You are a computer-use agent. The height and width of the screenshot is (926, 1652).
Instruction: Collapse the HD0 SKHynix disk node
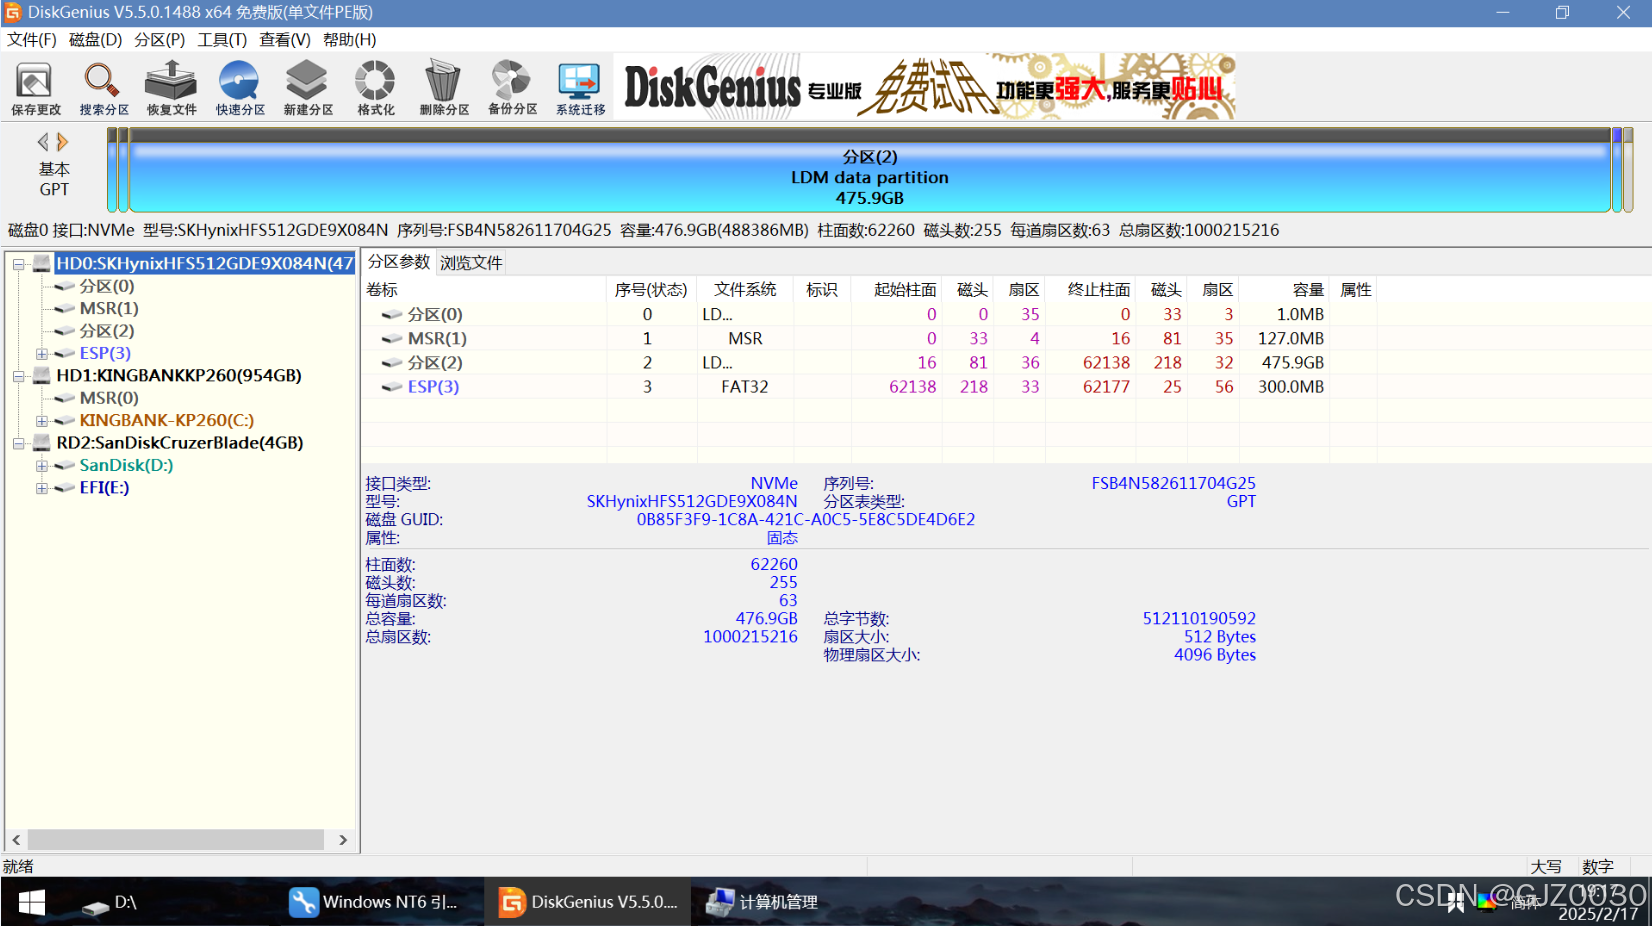pyautogui.click(x=18, y=264)
